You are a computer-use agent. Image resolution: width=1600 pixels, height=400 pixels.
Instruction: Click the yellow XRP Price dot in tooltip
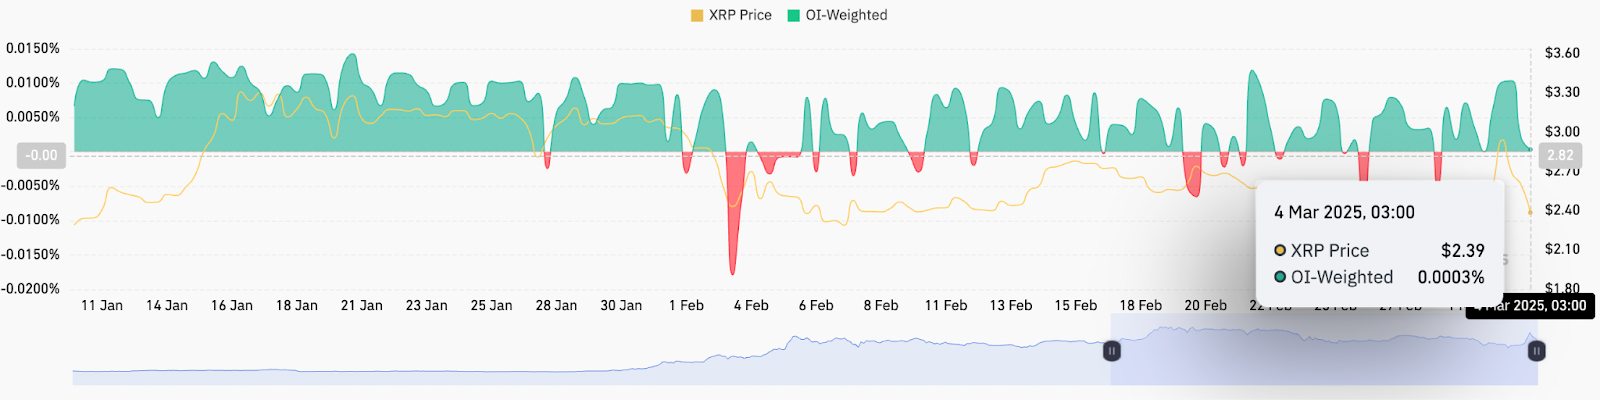coord(1280,251)
